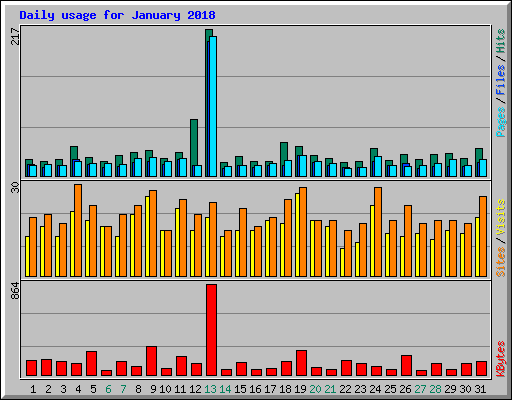
Task: Click the '864' axis maximum label
Action: point(15,290)
